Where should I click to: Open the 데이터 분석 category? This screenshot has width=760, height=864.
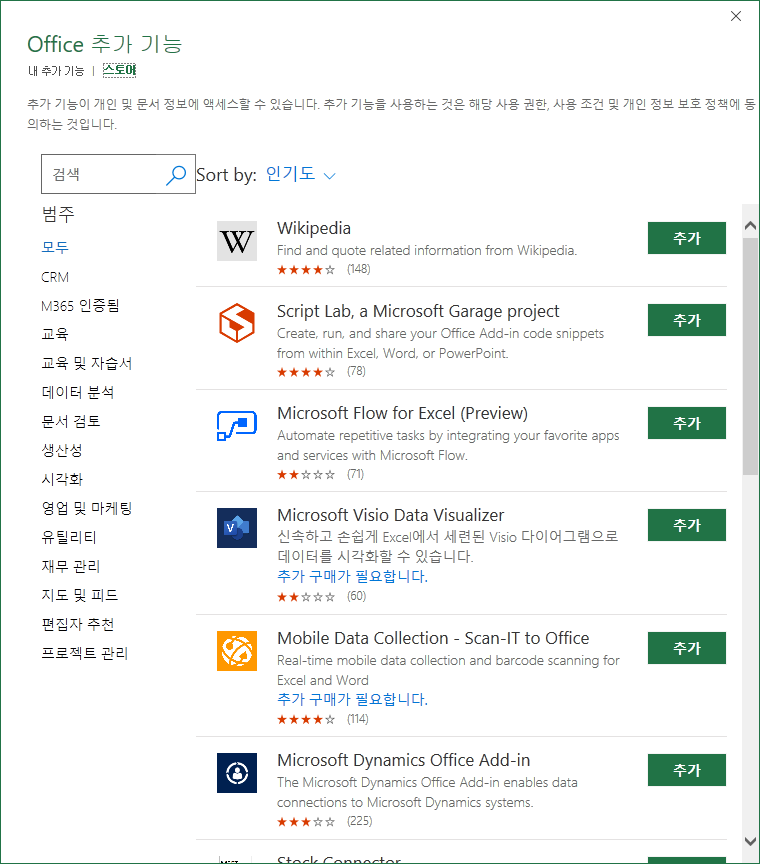click(x=78, y=392)
